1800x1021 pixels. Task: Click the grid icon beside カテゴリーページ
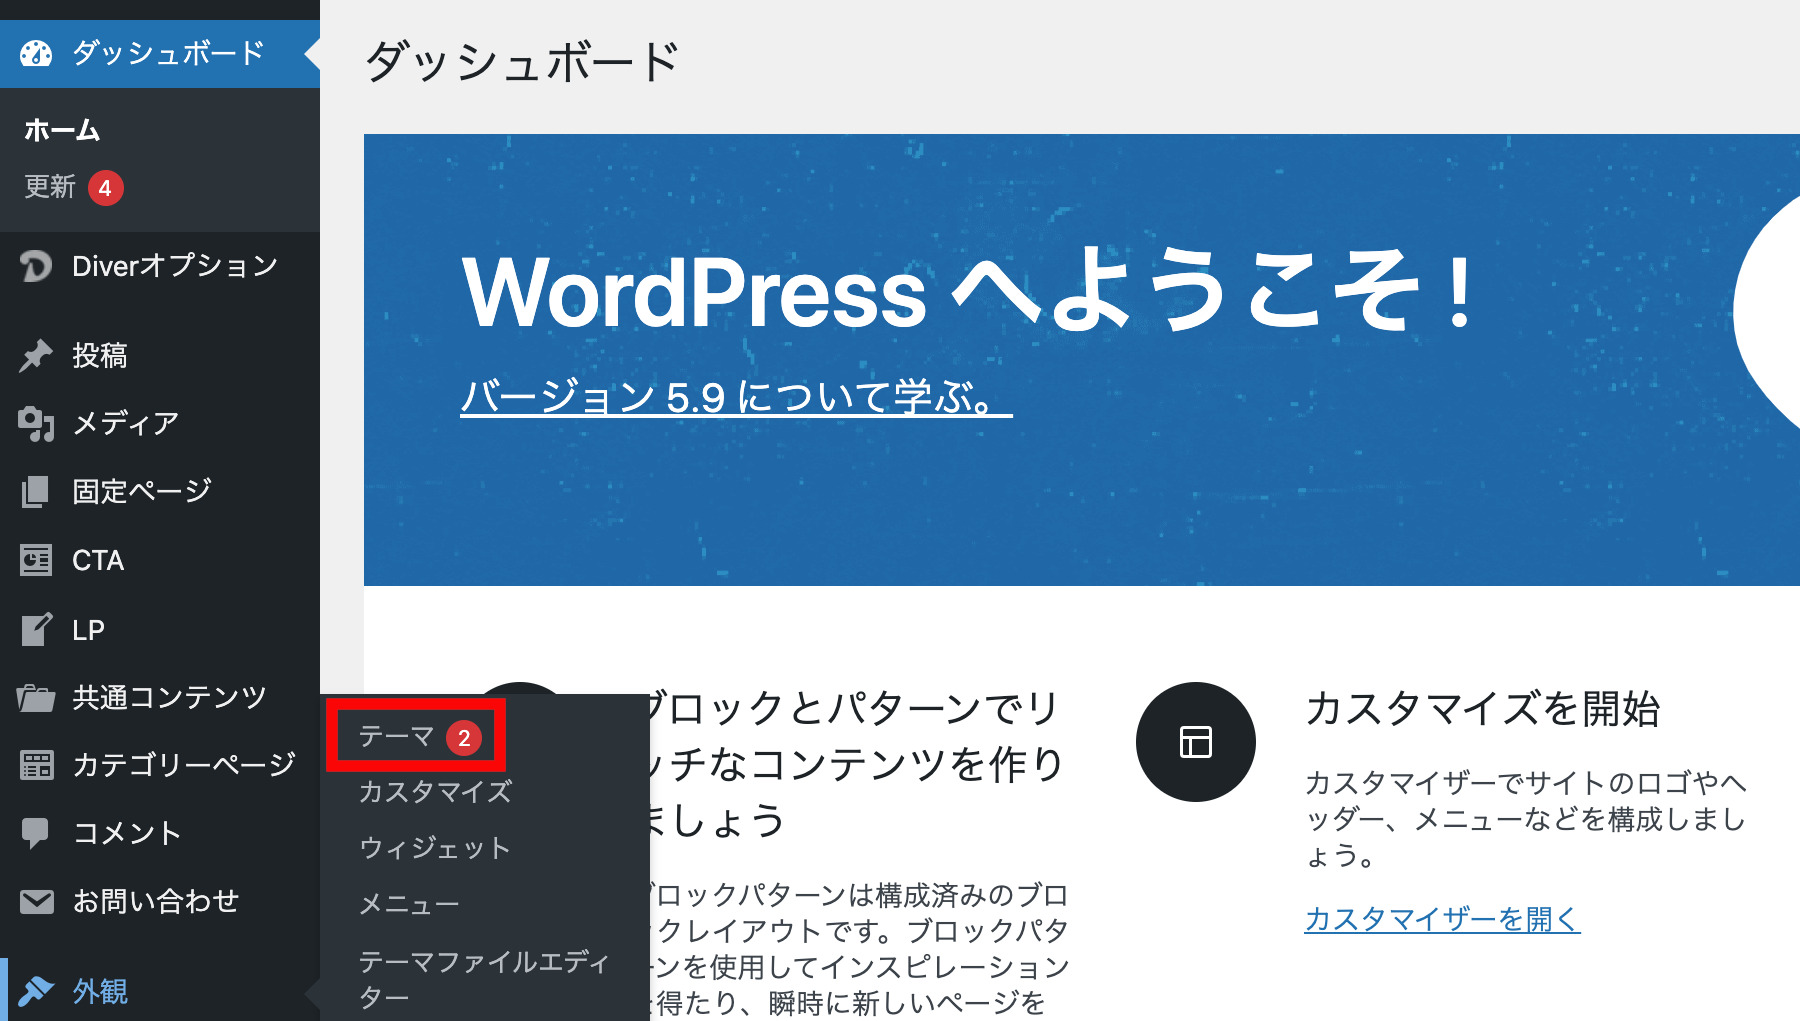36,765
